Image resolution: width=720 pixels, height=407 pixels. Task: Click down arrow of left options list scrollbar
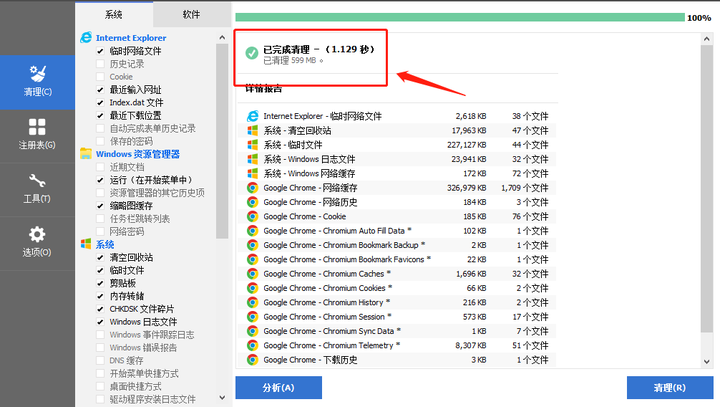pos(222,397)
